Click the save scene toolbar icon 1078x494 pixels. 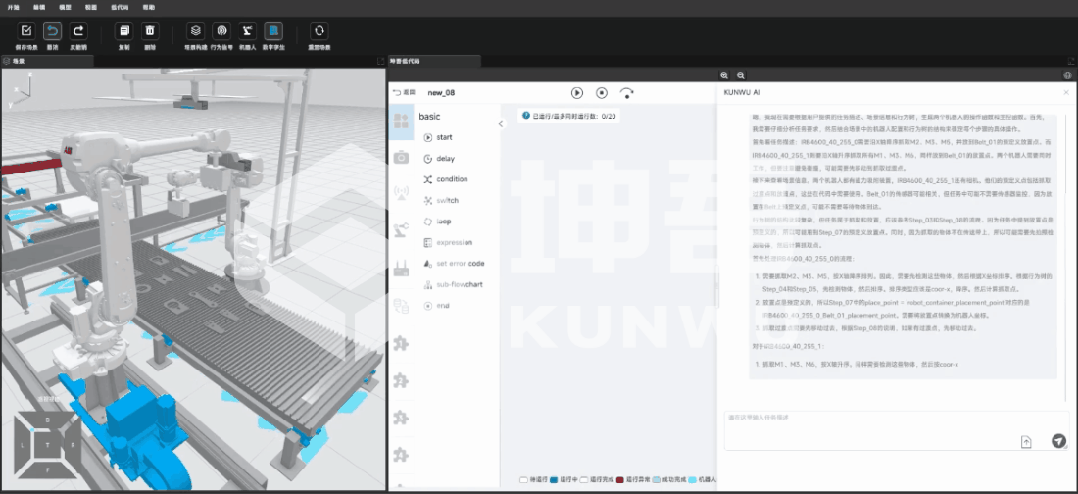click(26, 31)
